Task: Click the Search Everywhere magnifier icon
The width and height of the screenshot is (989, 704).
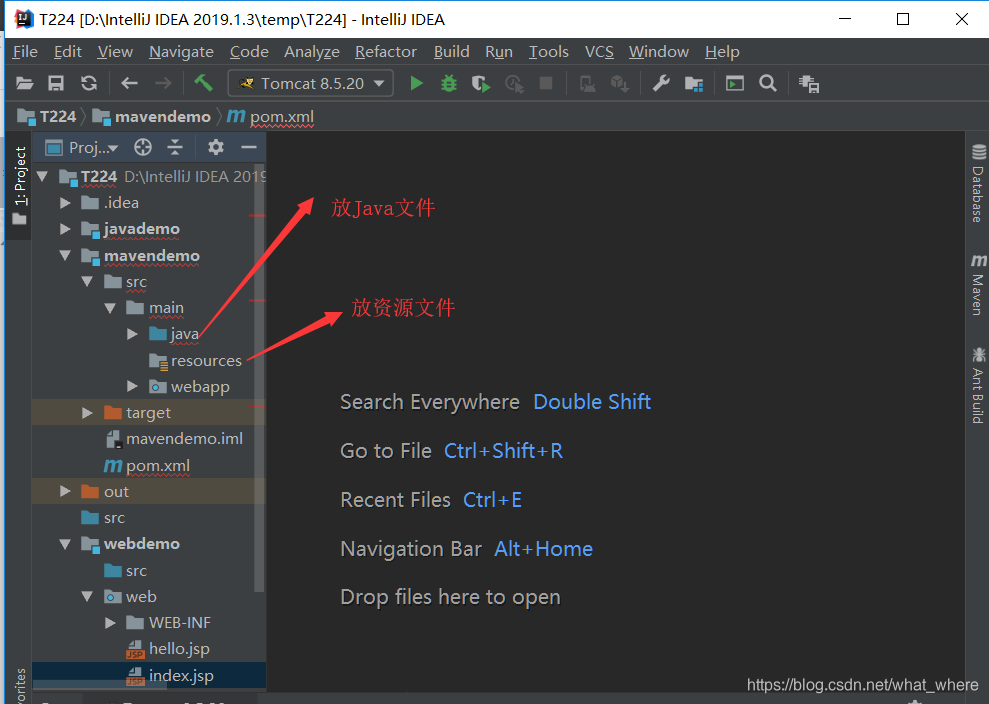Action: pos(768,83)
